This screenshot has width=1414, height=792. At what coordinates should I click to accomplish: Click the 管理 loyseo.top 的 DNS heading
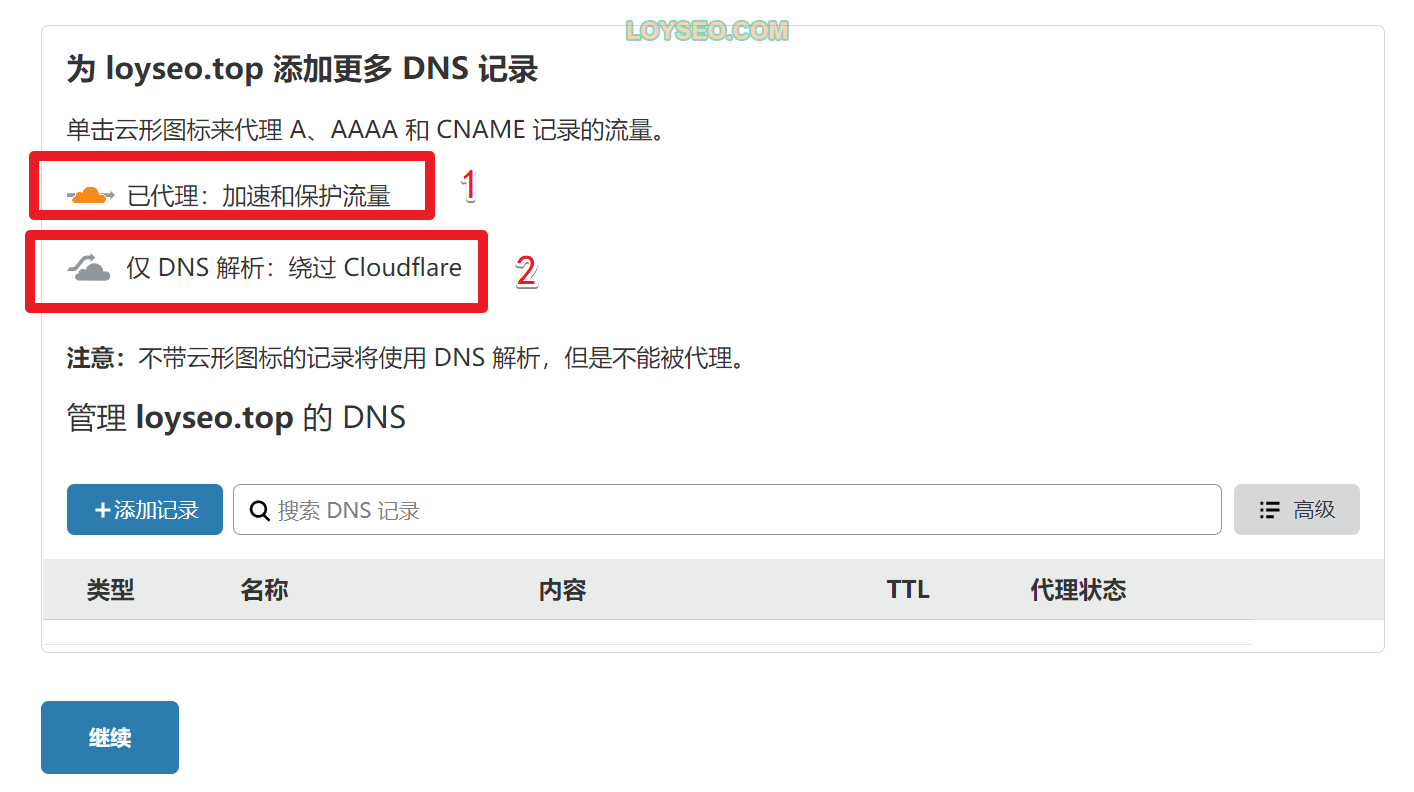click(236, 417)
